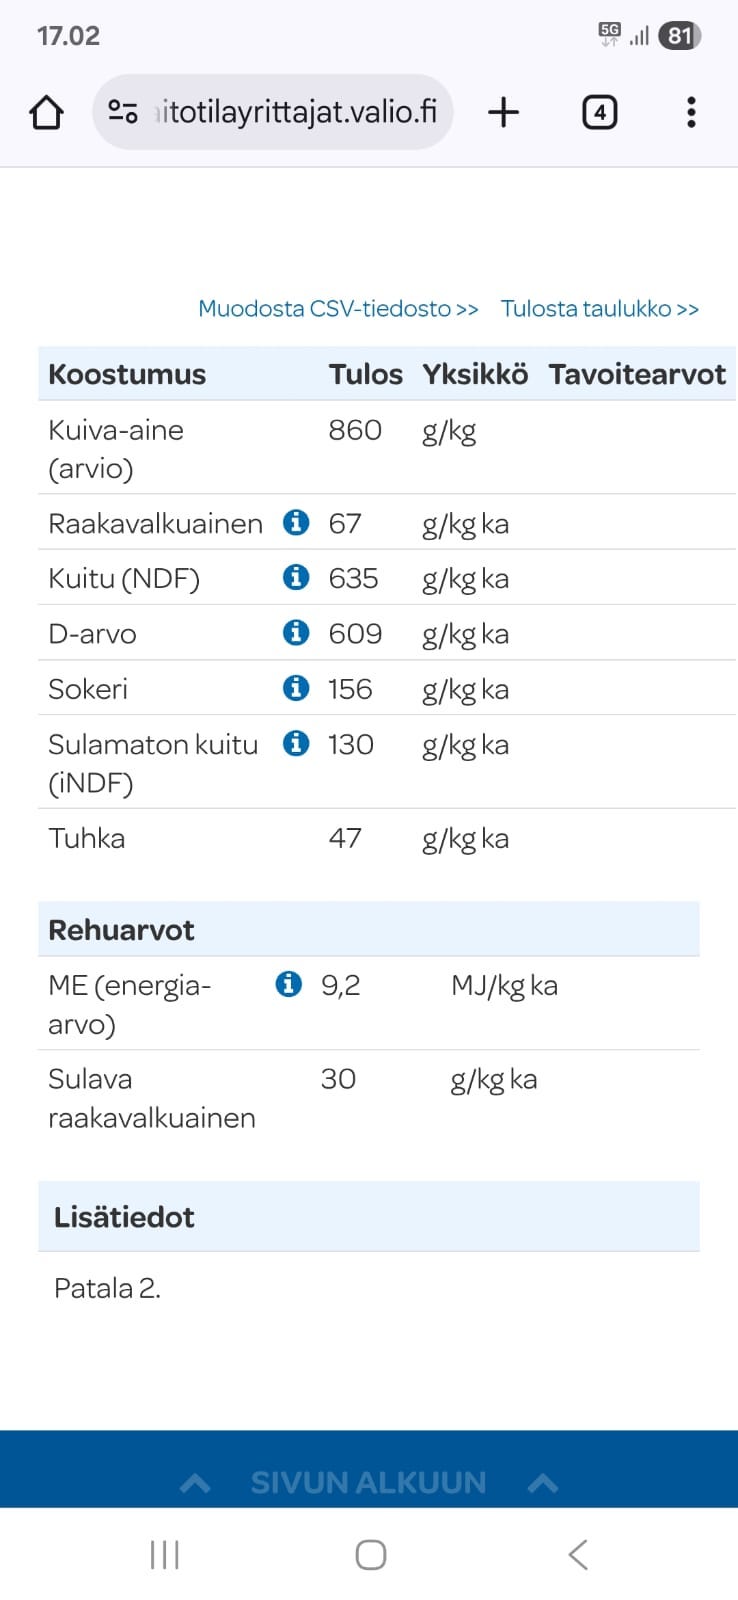Show info for Sulamaton kuitu (iNDF)
738x1600 pixels.
point(296,743)
